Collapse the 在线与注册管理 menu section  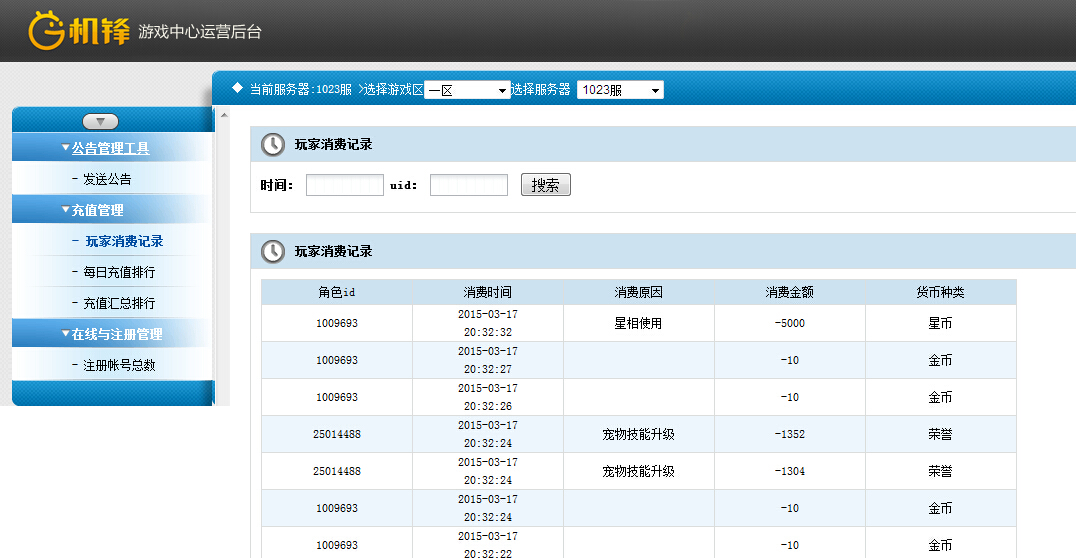pos(117,334)
